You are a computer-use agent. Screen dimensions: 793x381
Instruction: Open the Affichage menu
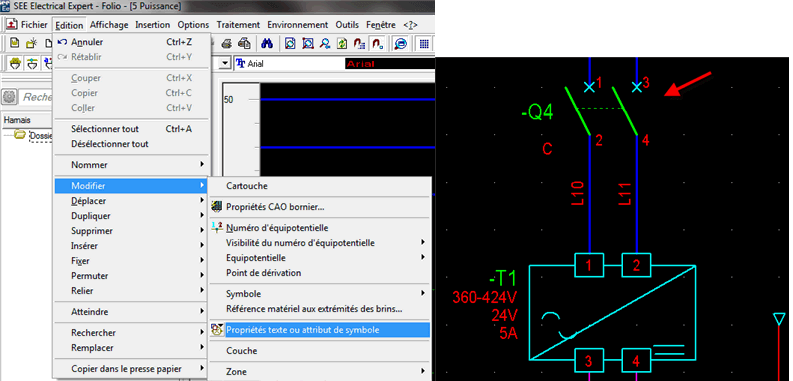tap(109, 25)
